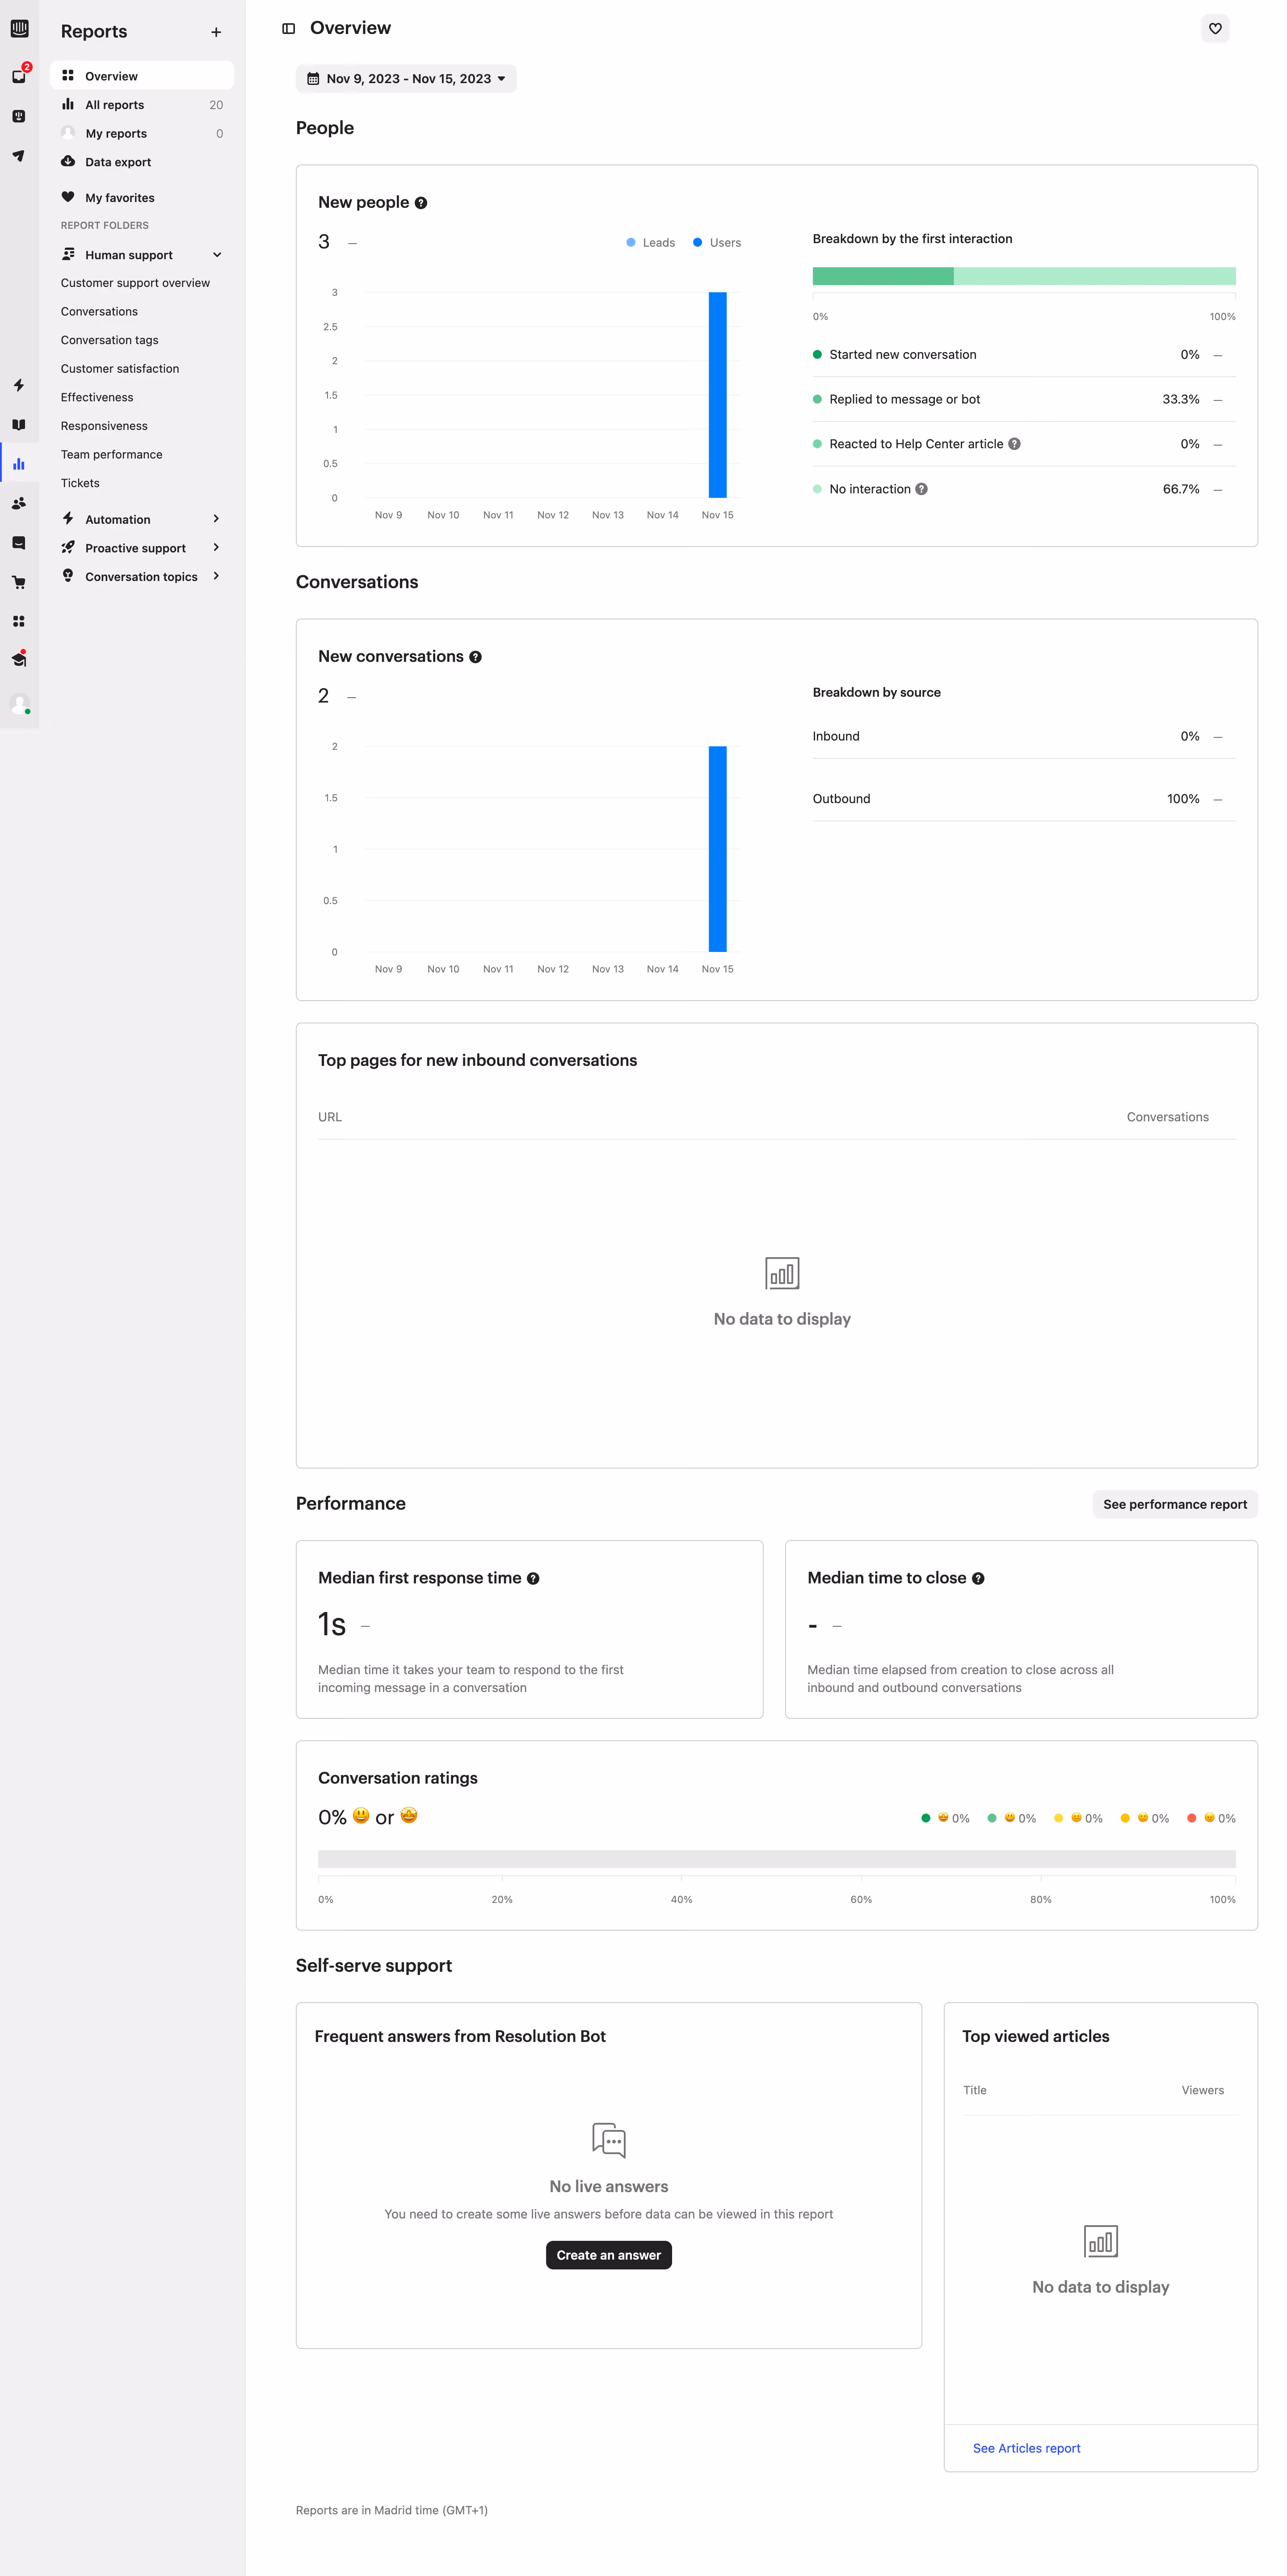Open the Inbox icon with badge

click(19, 76)
